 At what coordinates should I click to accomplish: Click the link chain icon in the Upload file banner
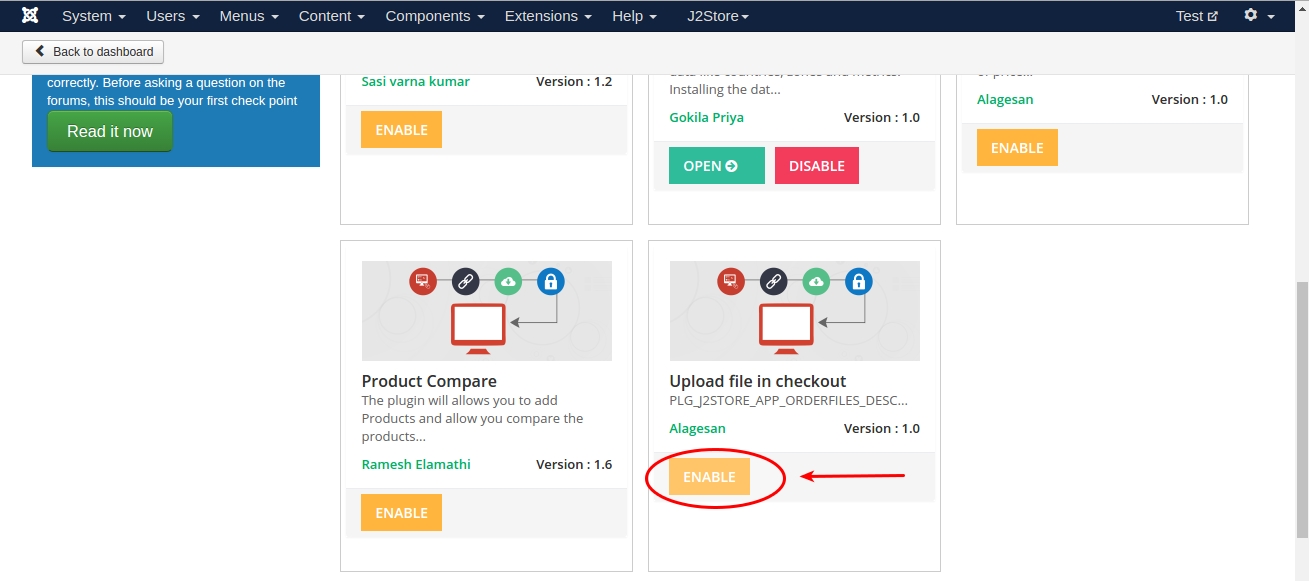(773, 282)
